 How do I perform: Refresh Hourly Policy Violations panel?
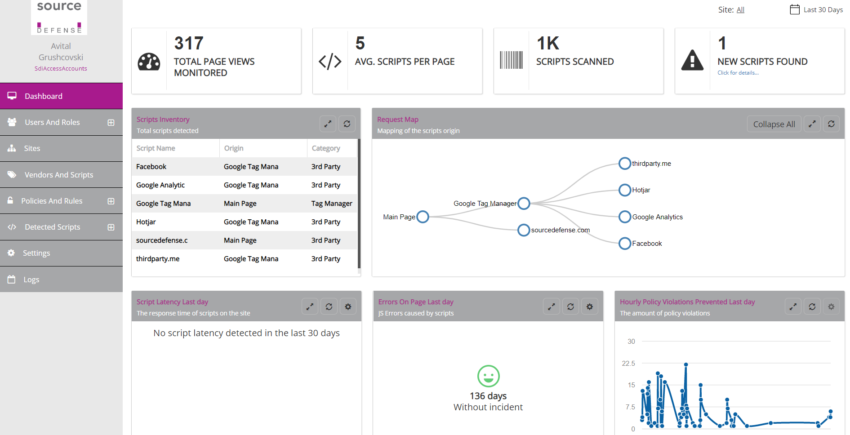tap(812, 306)
